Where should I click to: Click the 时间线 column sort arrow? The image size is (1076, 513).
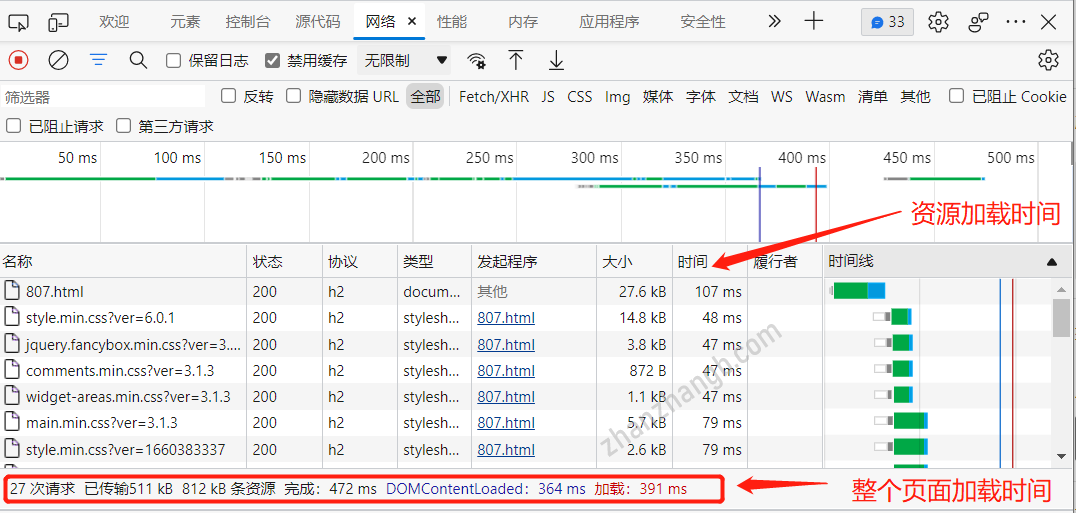point(1051,262)
